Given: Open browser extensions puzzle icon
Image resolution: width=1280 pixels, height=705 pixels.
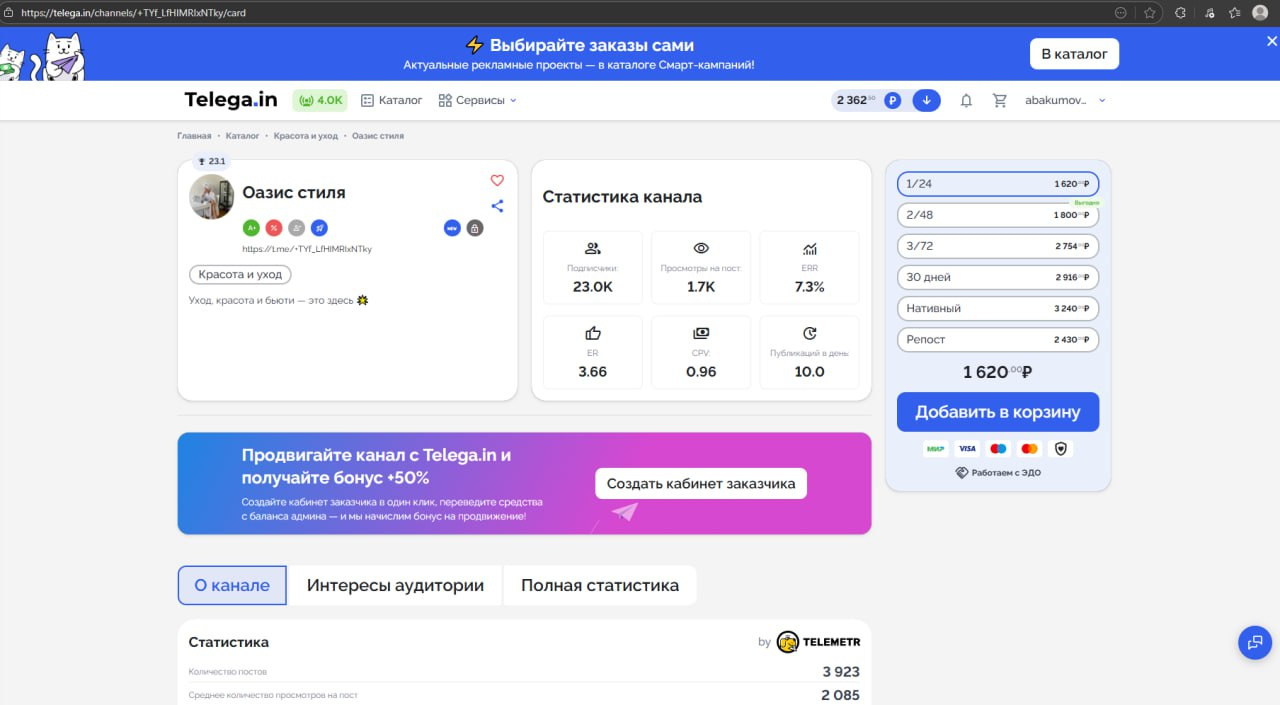Looking at the screenshot, I should pos(1180,13).
